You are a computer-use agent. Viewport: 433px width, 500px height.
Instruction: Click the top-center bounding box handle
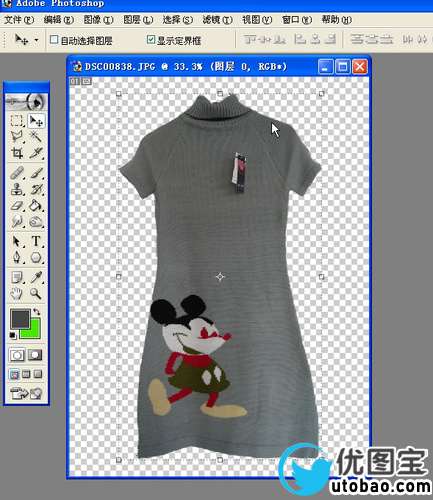(220, 94)
